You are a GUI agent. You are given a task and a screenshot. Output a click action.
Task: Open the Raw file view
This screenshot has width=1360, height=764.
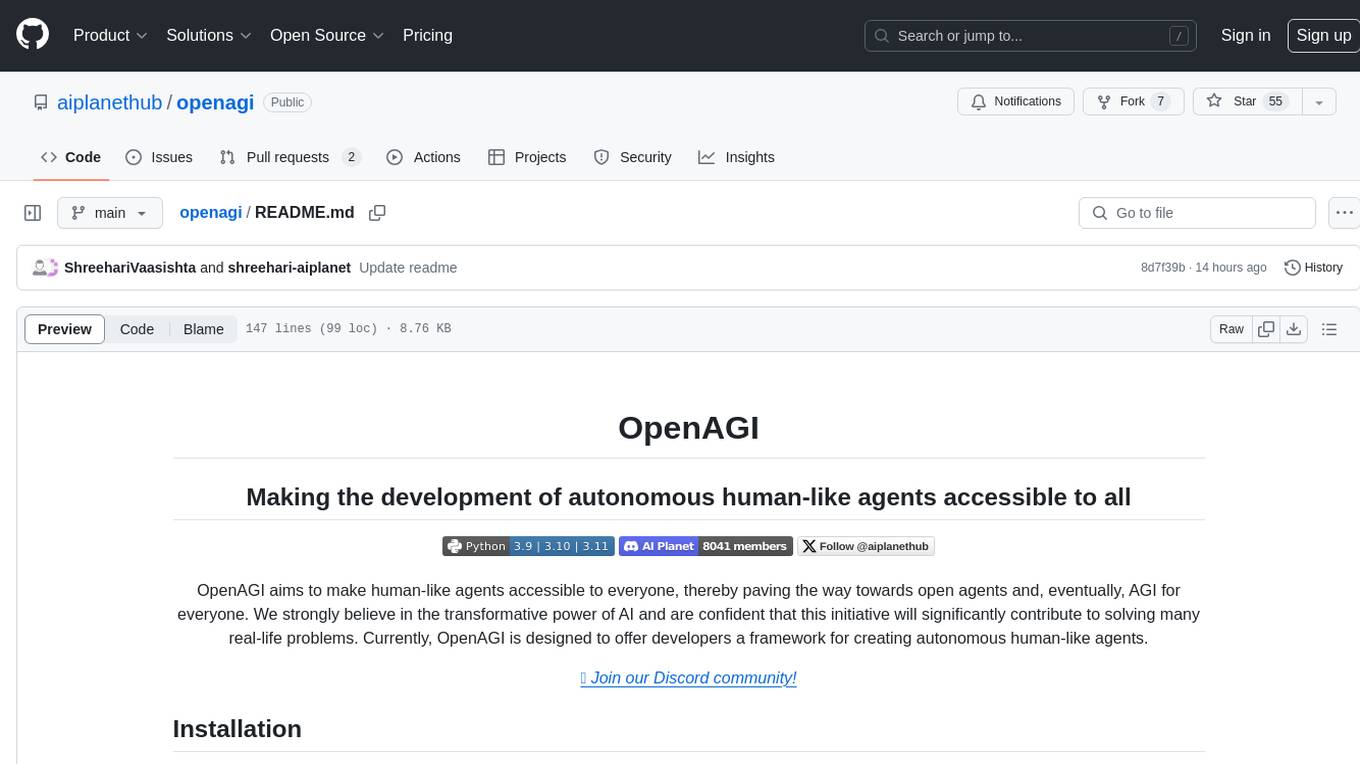[x=1231, y=329]
